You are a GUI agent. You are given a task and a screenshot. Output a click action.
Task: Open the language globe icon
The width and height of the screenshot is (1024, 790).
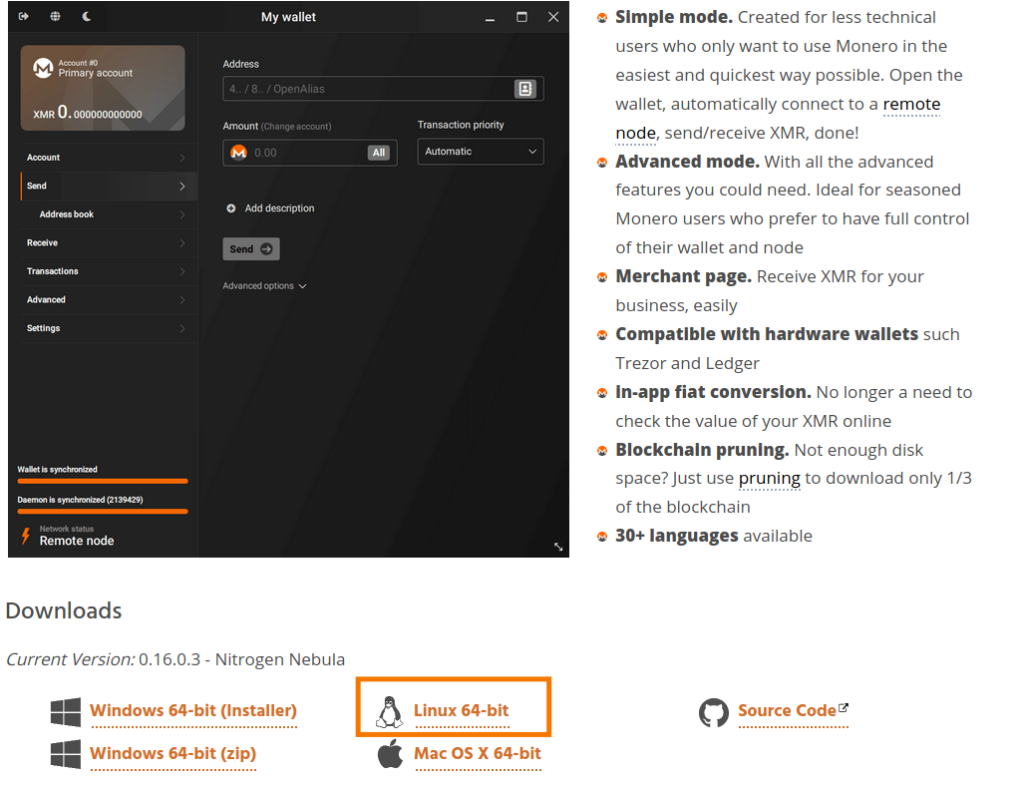pyautogui.click(x=56, y=16)
